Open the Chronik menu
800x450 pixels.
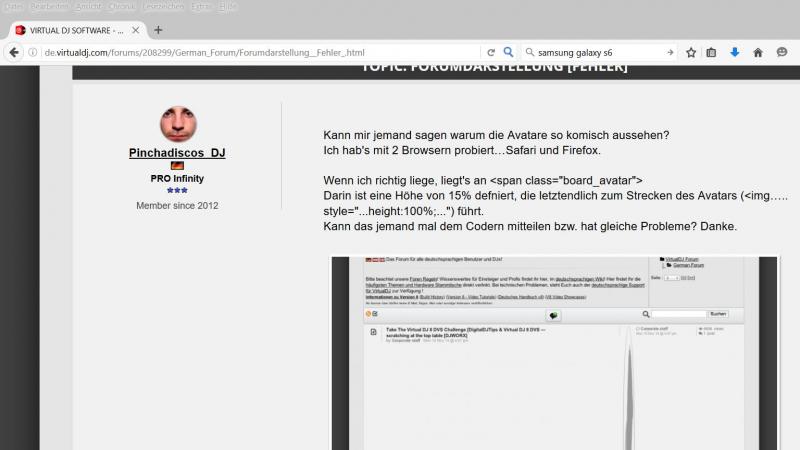tap(122, 7)
